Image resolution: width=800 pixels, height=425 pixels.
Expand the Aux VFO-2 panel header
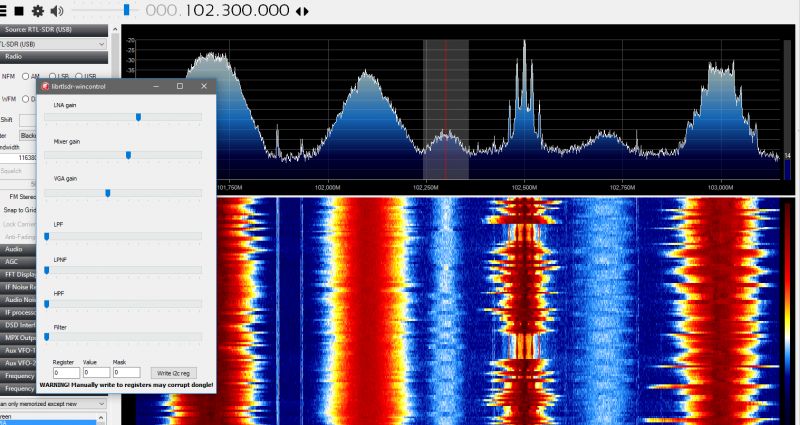click(18, 363)
